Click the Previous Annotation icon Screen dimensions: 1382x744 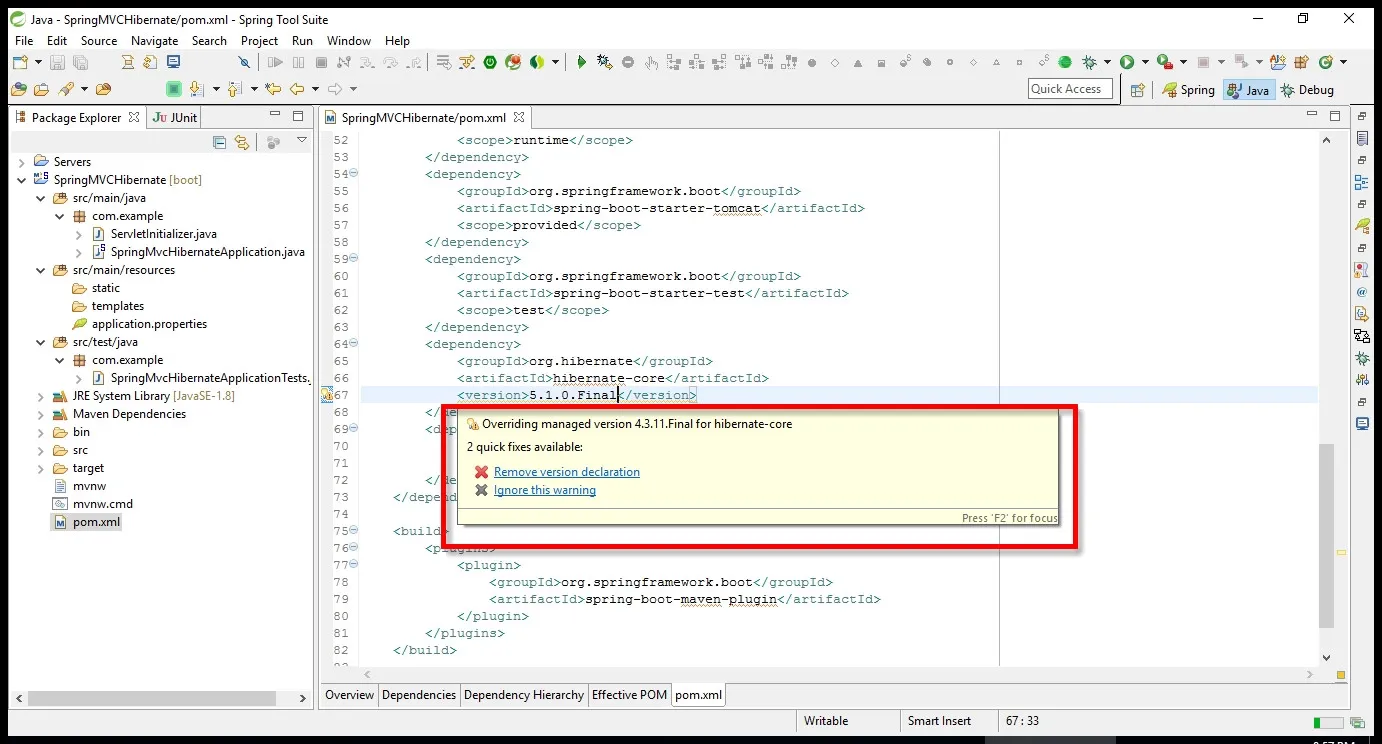coord(235,89)
